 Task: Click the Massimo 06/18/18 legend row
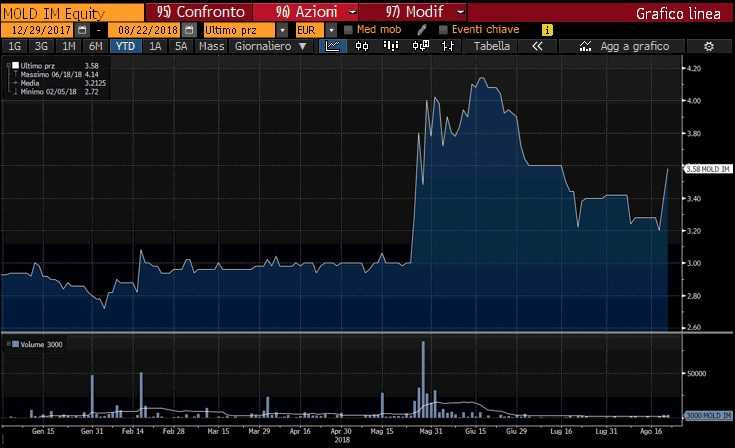(x=59, y=75)
